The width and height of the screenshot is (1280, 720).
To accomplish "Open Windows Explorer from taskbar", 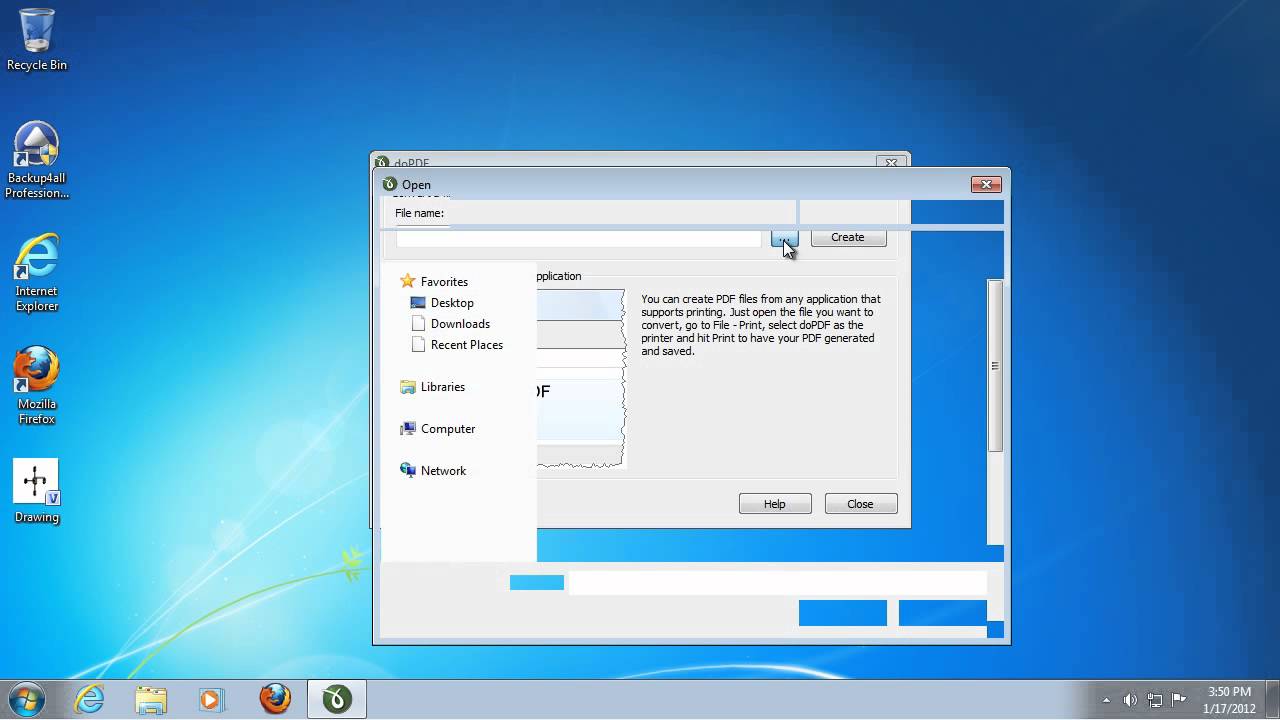I will [151, 699].
